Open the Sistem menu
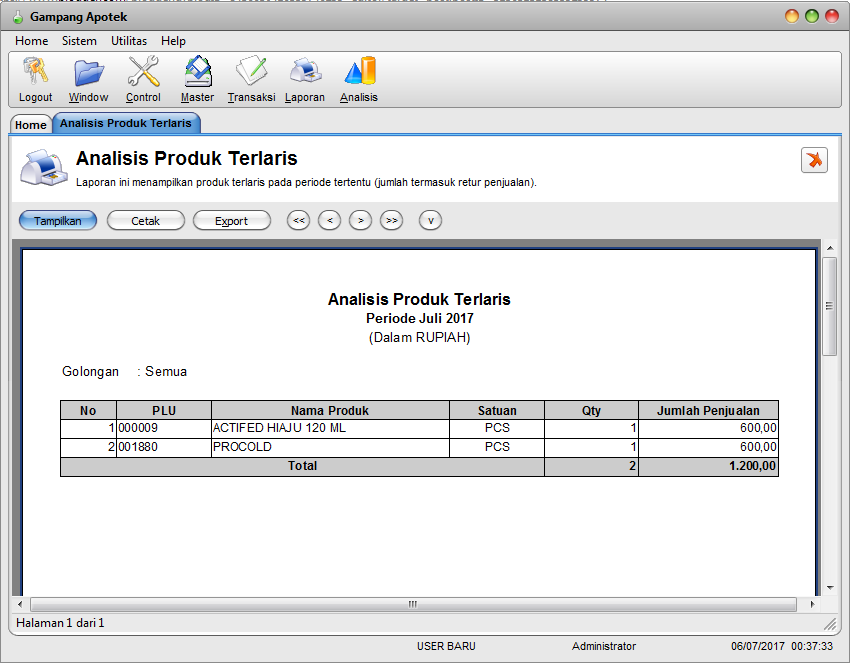 pyautogui.click(x=79, y=41)
